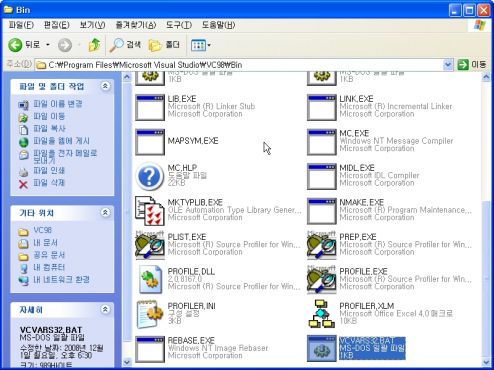494x370 pixels.
Task: Select the PREP.EXE profiler icon
Action: pyautogui.click(x=322, y=245)
